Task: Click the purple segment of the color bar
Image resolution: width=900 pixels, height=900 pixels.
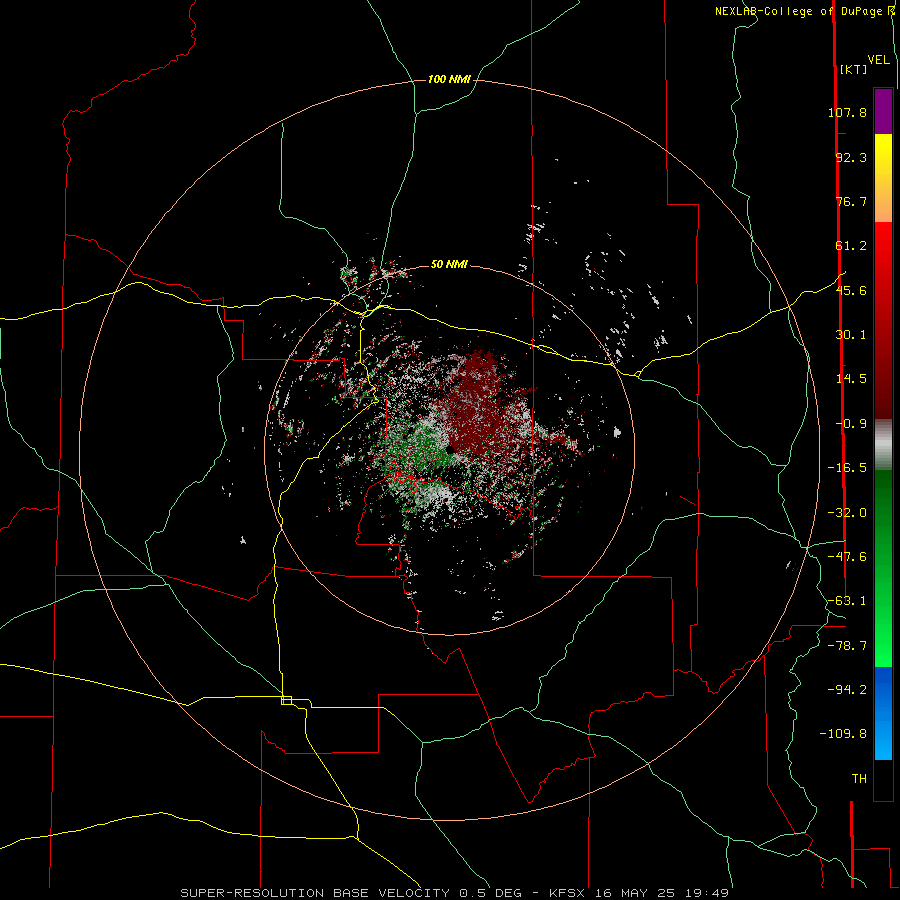Action: click(883, 111)
